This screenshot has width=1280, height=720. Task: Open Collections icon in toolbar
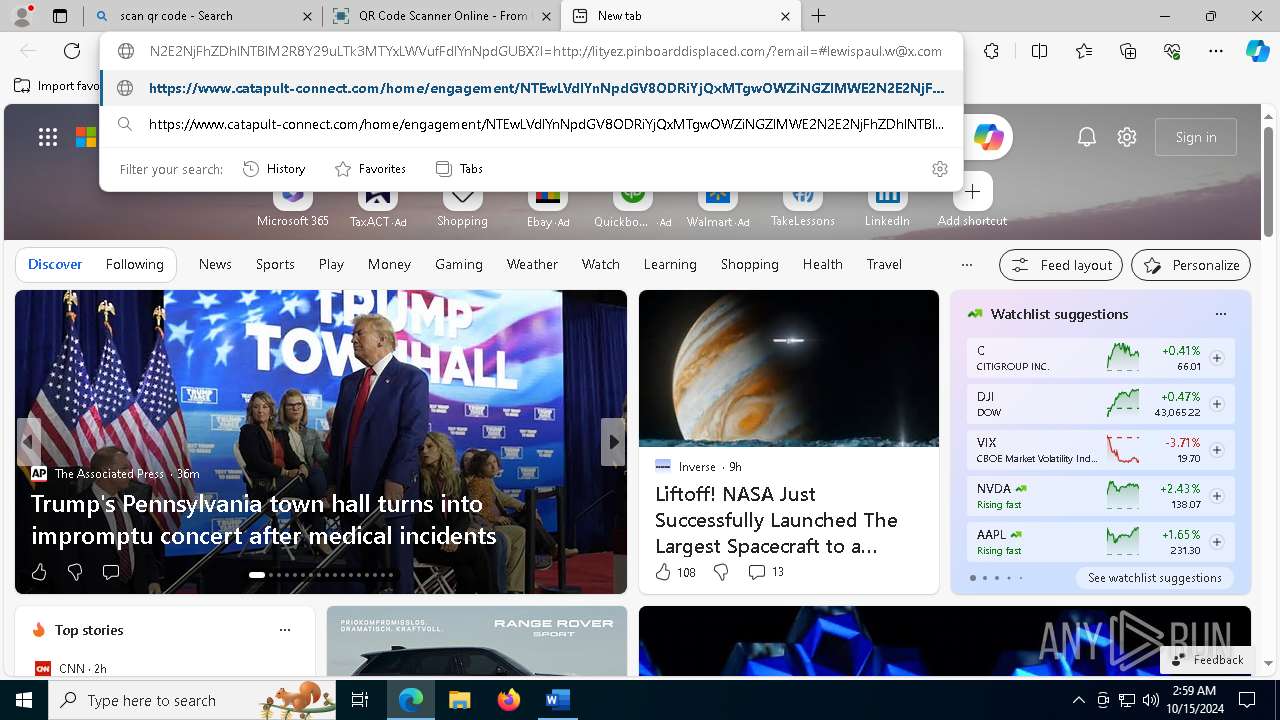coord(1128,51)
